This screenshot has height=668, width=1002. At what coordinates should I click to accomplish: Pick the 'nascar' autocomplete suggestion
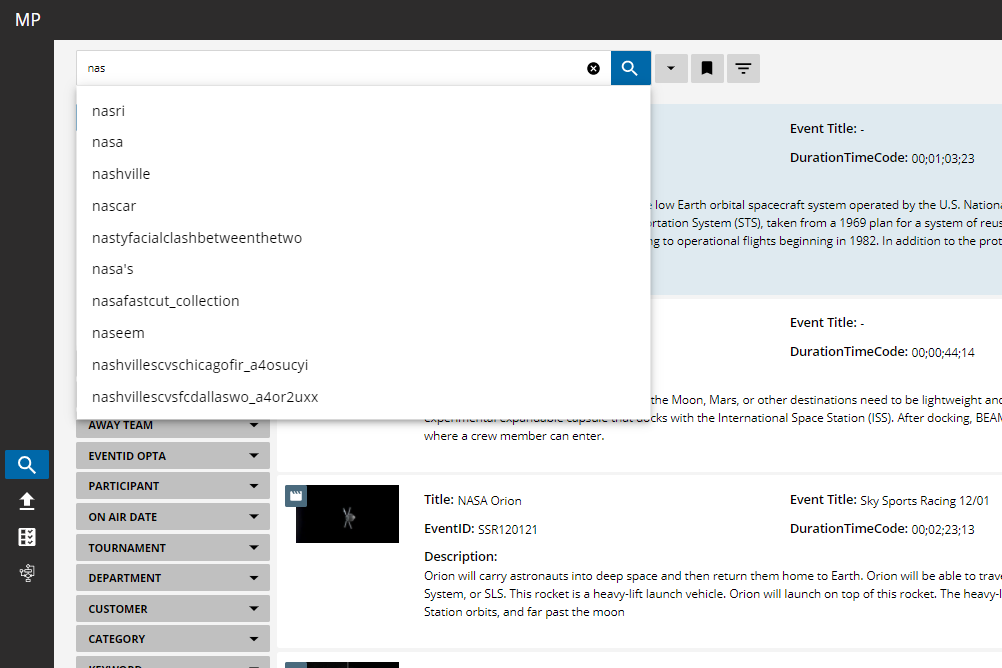pyautogui.click(x=114, y=206)
